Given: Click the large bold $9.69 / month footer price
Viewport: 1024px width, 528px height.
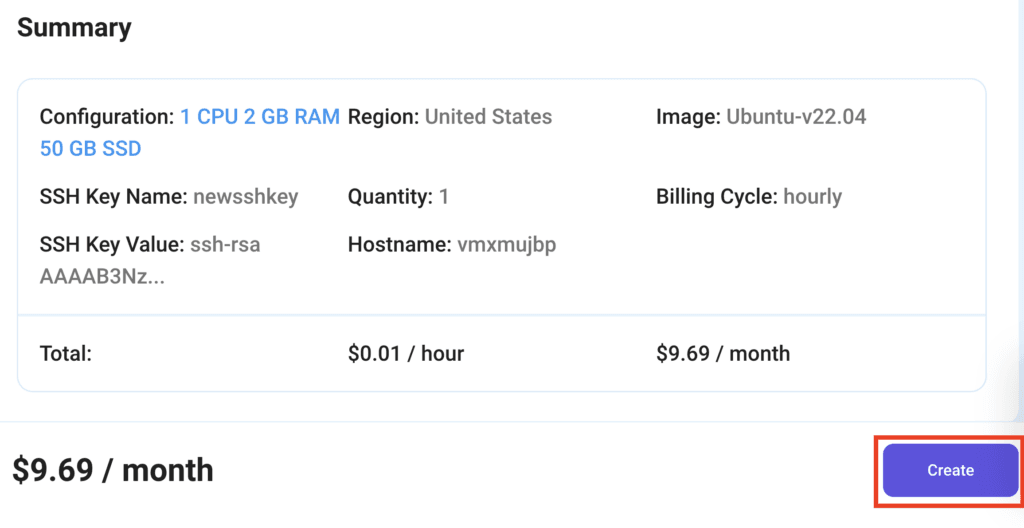Looking at the screenshot, I should coord(113,469).
